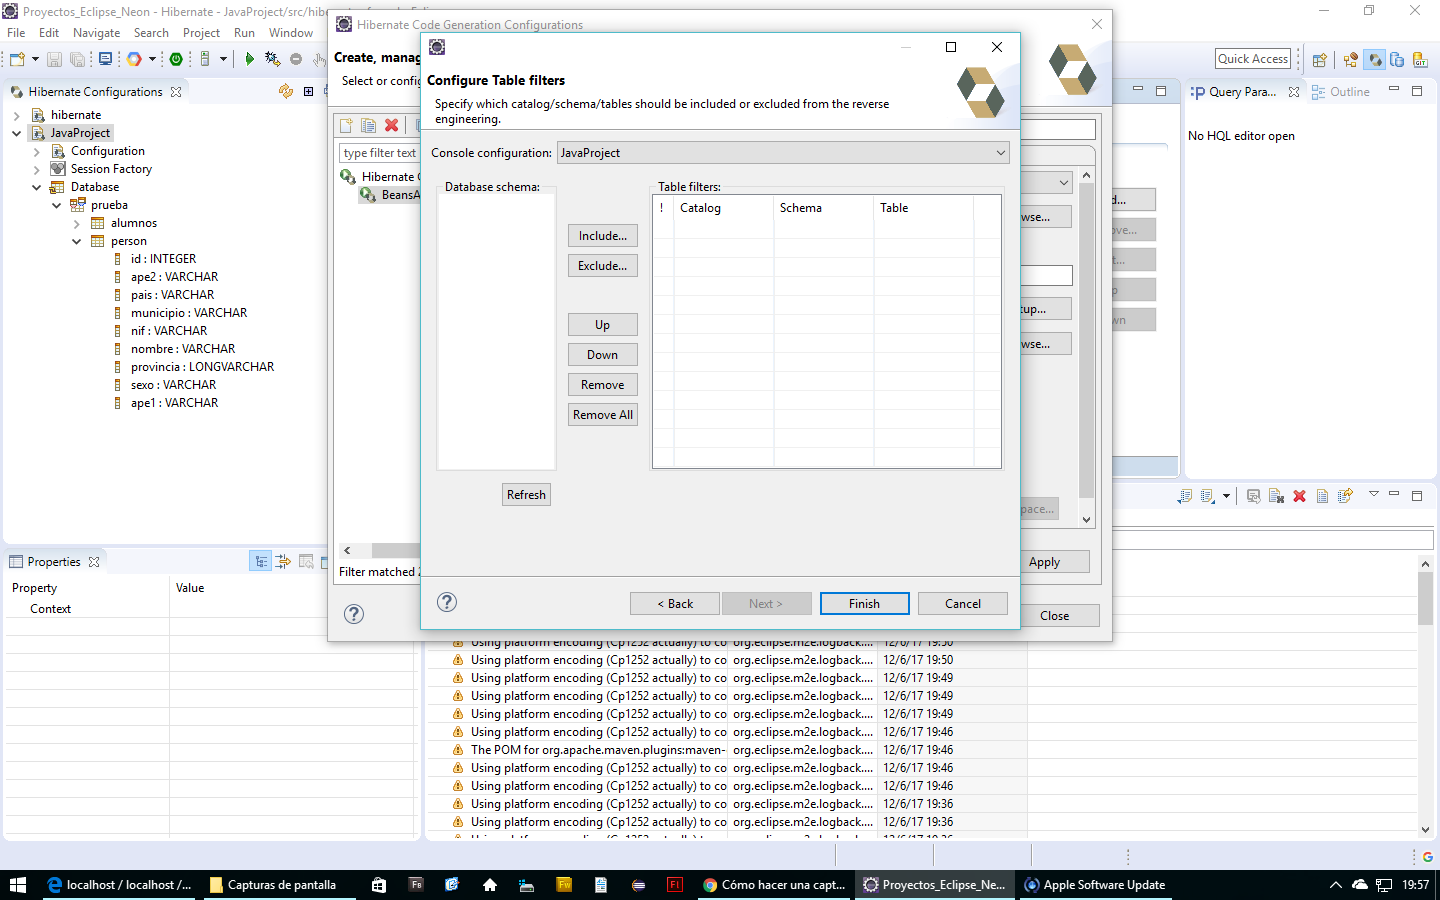Click the Save toolbar icon

(x=55, y=59)
